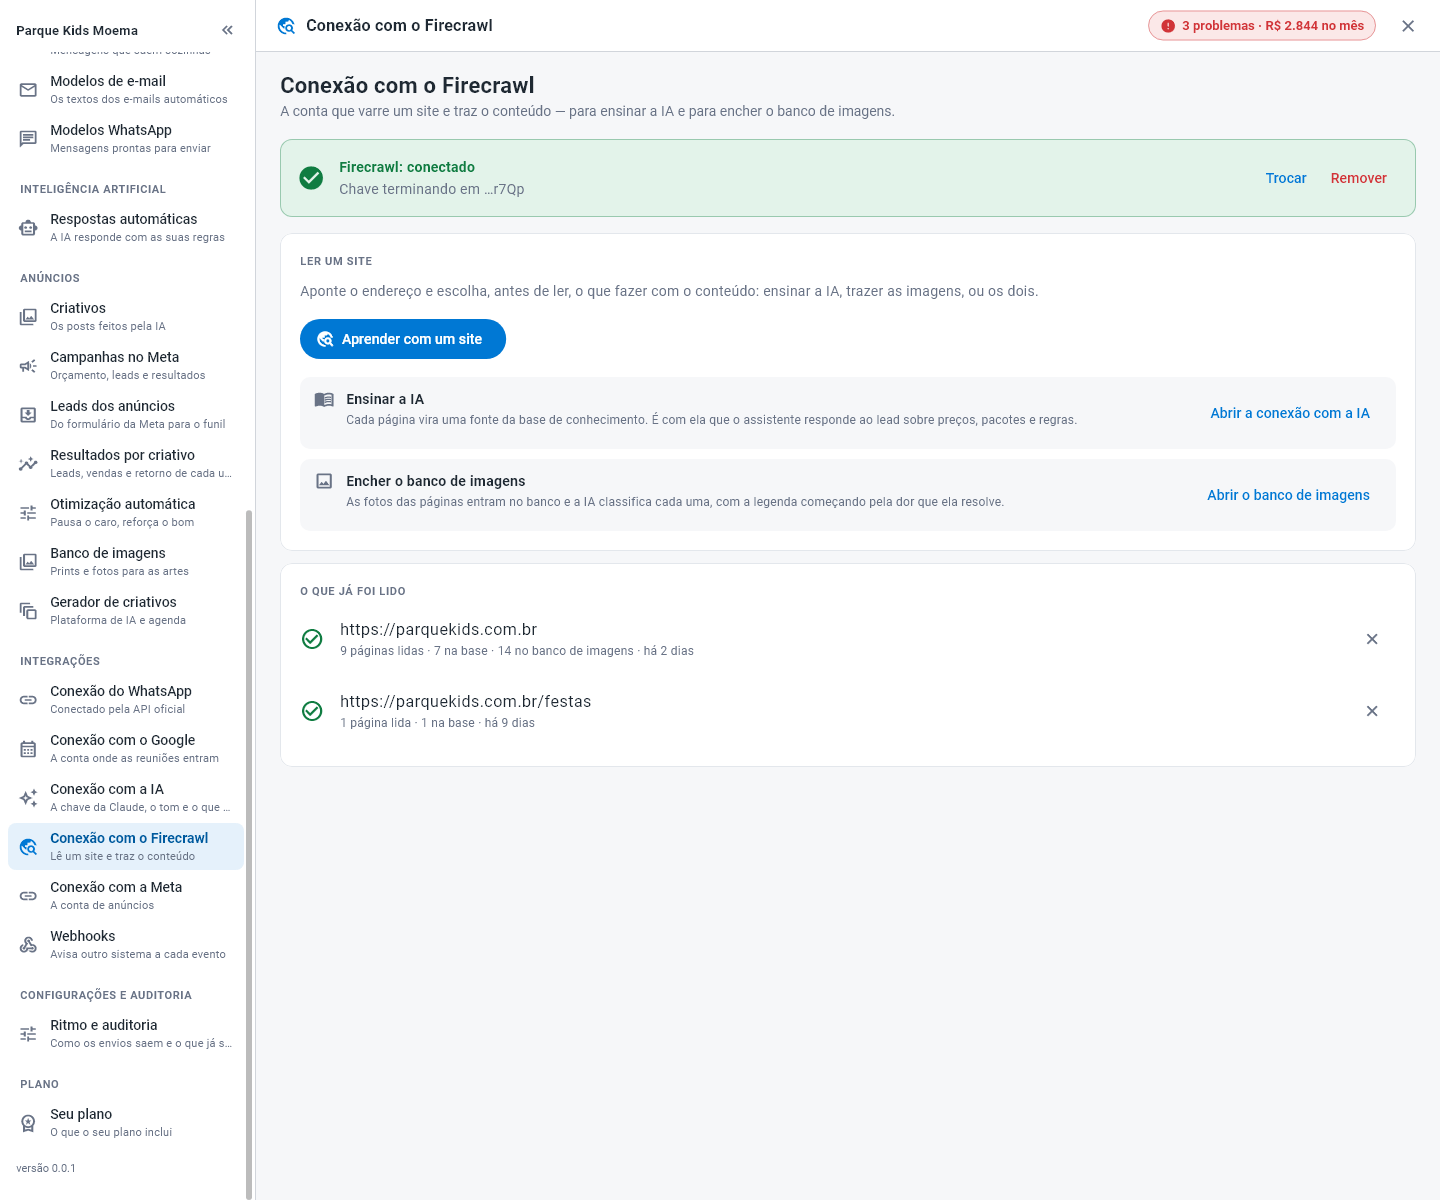Click the https://parquekids.com.br URL text

pos(439,629)
